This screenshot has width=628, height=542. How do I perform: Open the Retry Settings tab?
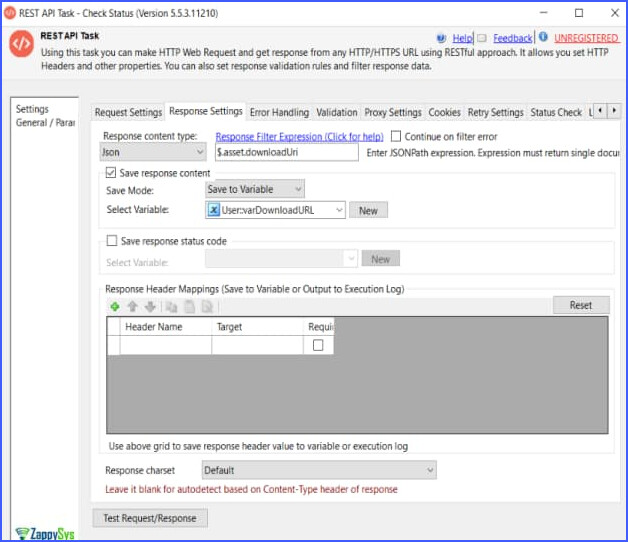point(496,113)
